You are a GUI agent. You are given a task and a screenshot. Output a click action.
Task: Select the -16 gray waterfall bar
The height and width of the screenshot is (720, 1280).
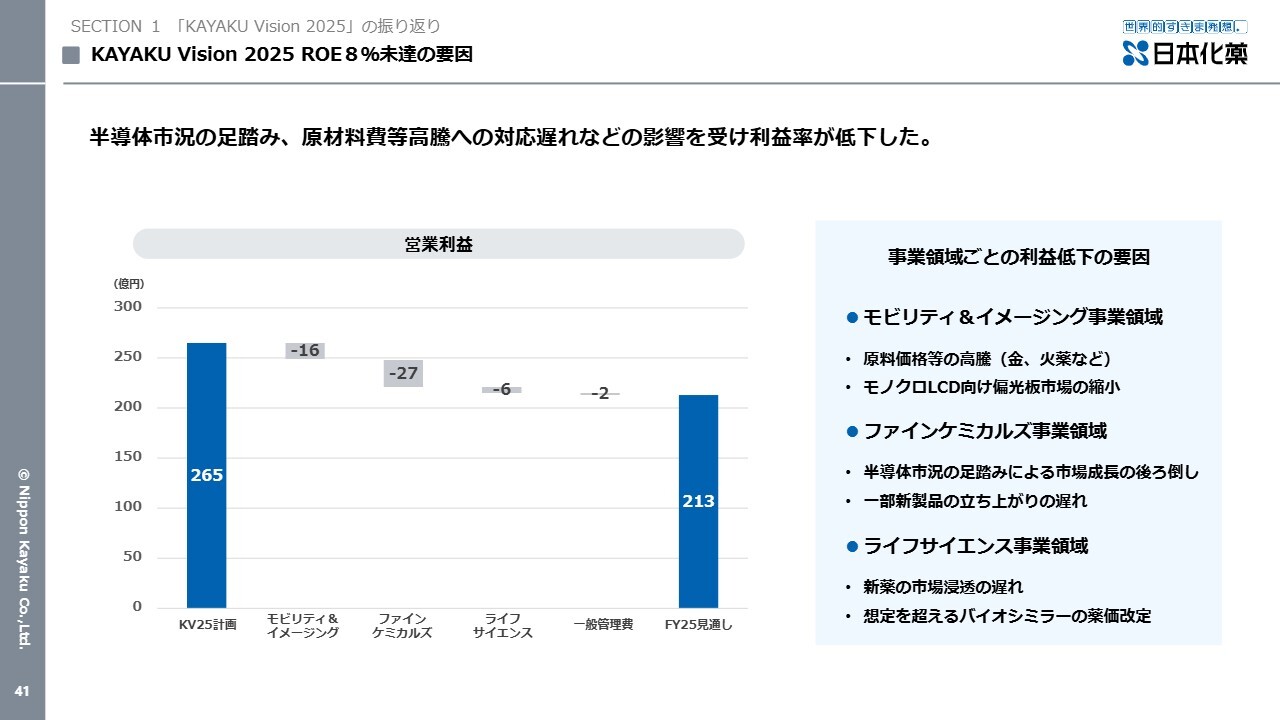(x=305, y=351)
